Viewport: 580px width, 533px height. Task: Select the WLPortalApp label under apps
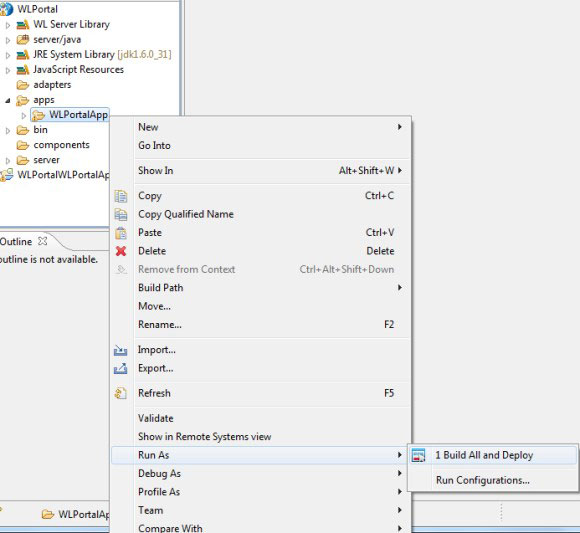pos(78,115)
